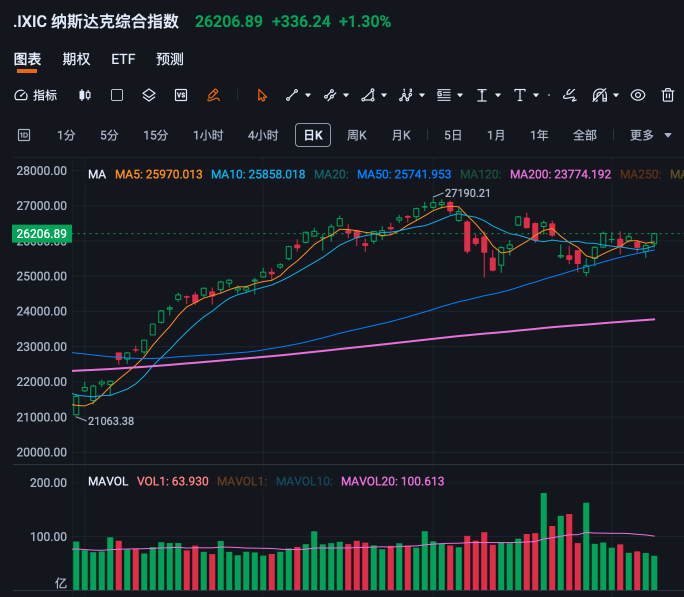
Task: Click the freehand curve stroke icon
Action: click(x=570, y=95)
